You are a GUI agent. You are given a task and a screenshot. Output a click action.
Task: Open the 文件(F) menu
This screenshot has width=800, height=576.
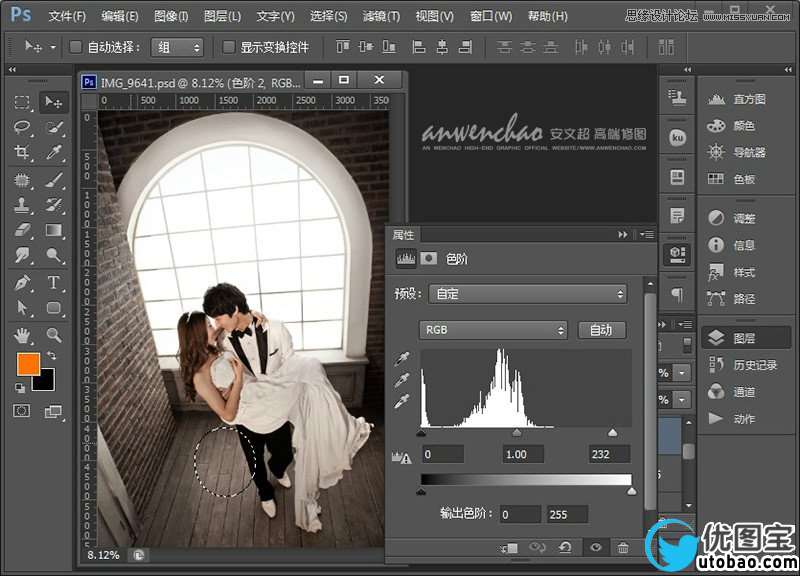tap(67, 16)
